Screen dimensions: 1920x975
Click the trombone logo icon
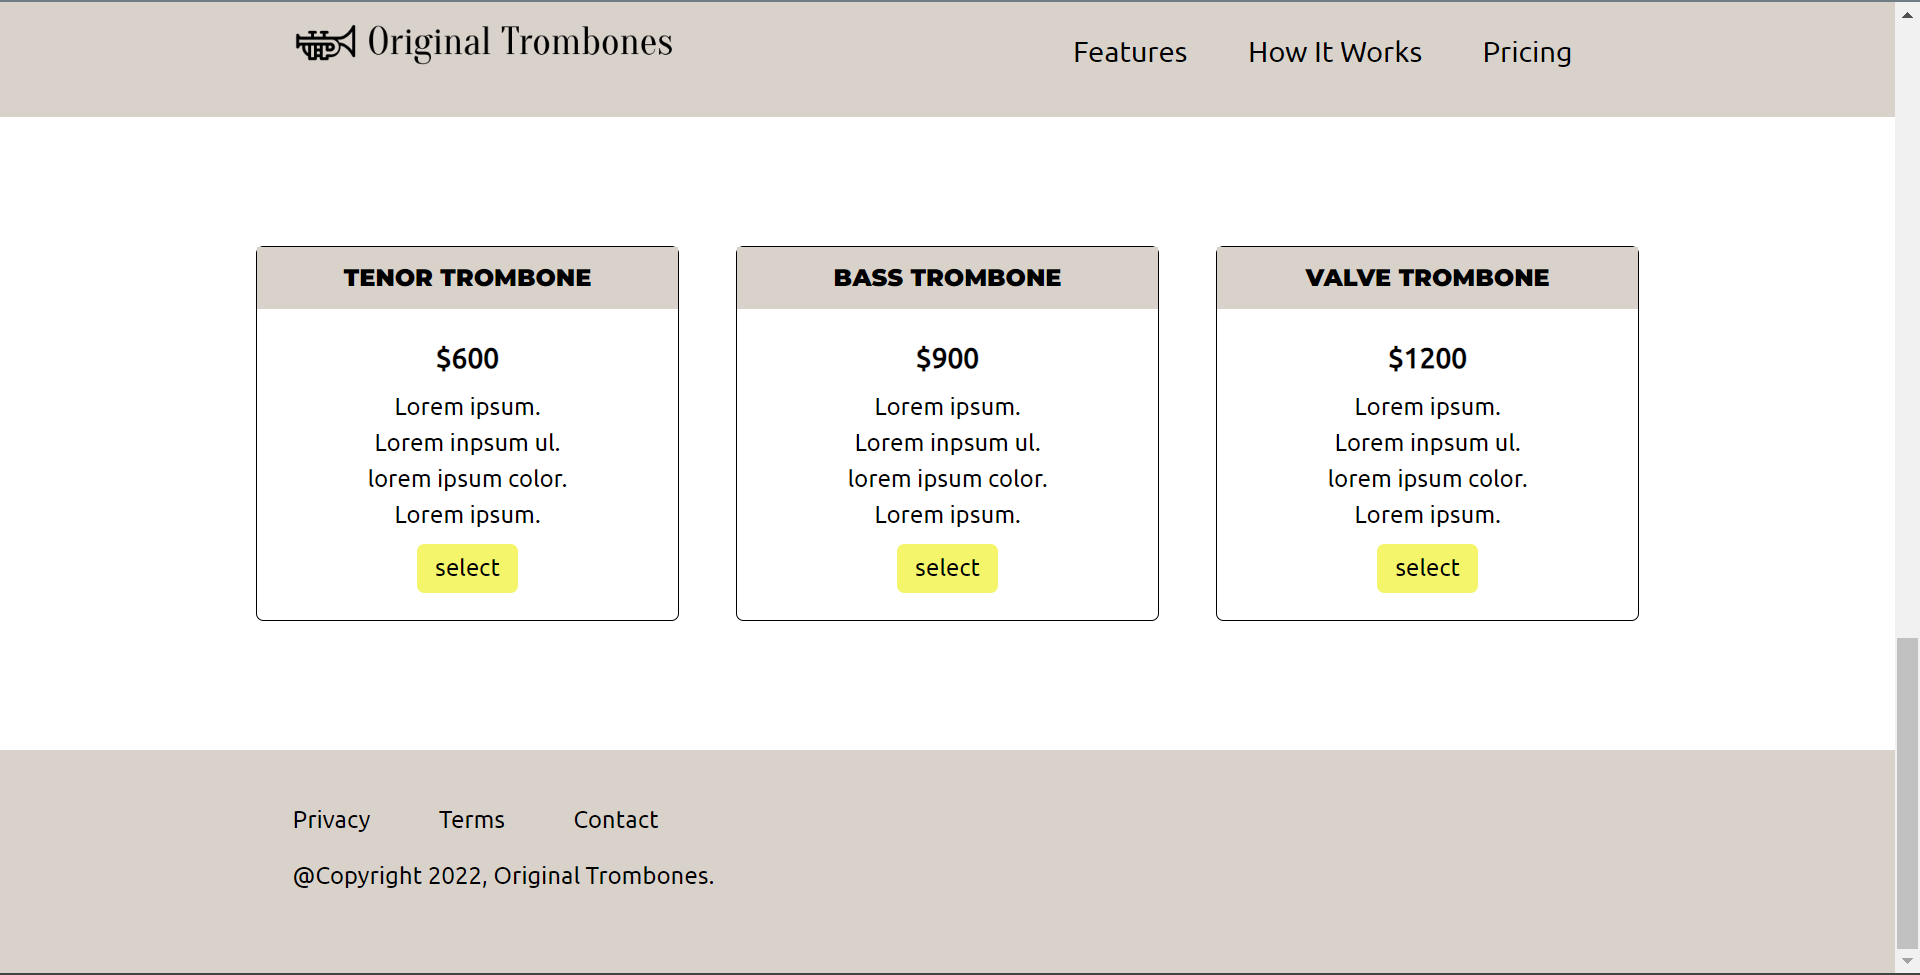click(x=323, y=42)
